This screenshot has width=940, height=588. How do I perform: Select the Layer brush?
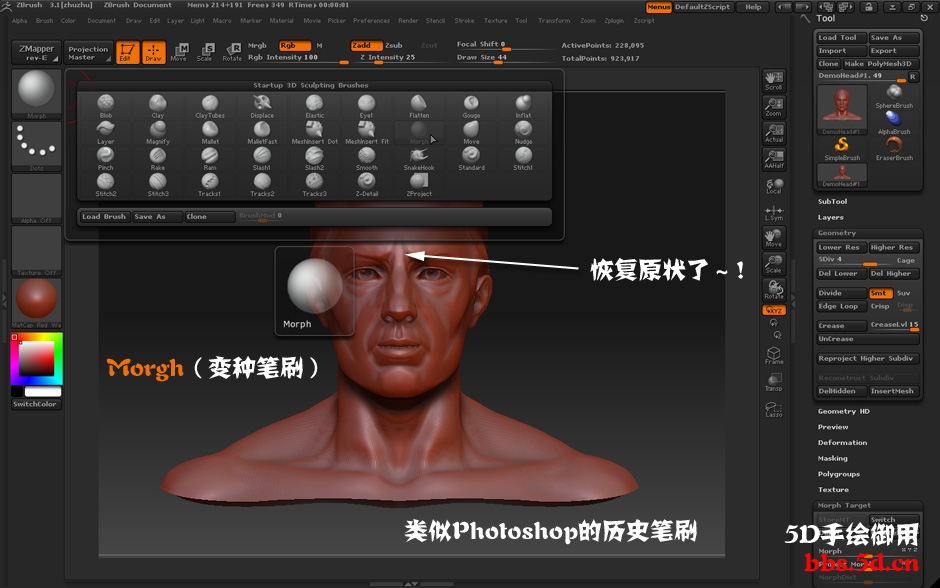106,132
